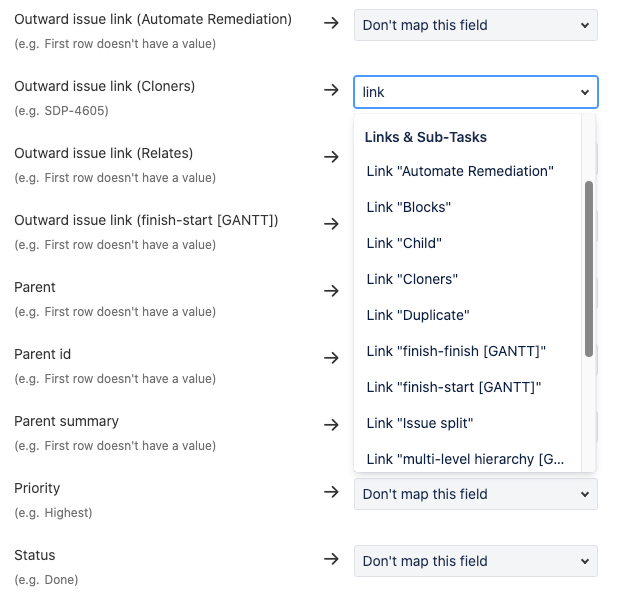The image size is (632, 610).
Task: Select Link "finish-start [GANTT]" option
Action: [x=468, y=387]
